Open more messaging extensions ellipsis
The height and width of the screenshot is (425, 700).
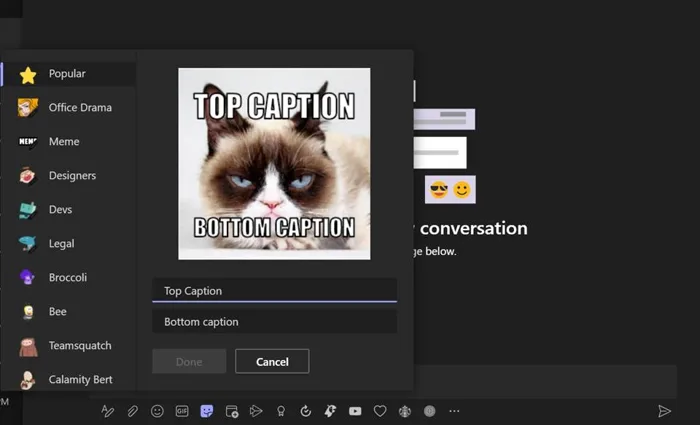[454, 411]
